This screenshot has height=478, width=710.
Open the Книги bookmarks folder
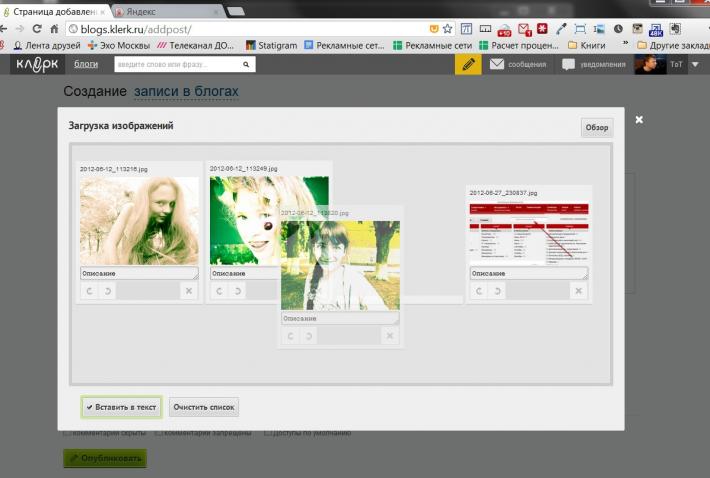tap(587, 45)
